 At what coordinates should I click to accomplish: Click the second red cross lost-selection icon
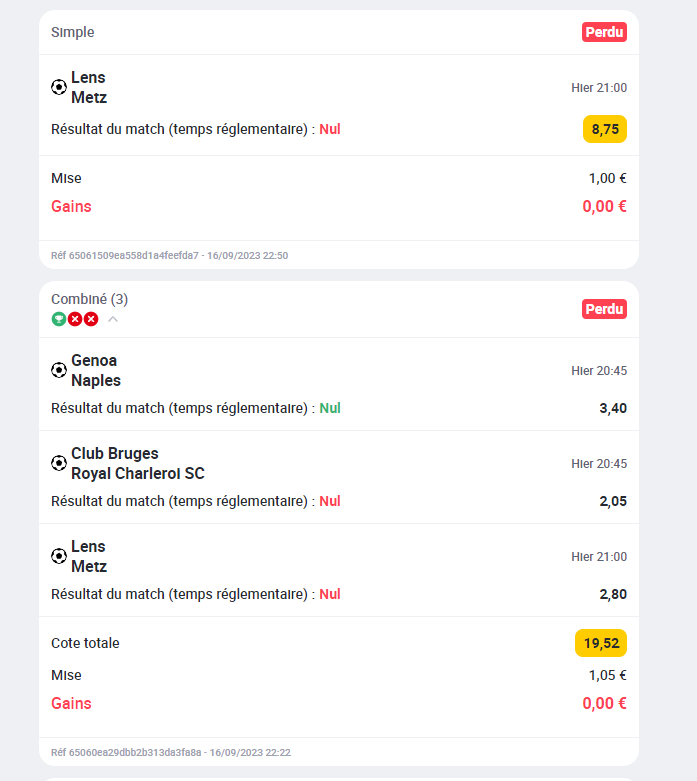91,319
